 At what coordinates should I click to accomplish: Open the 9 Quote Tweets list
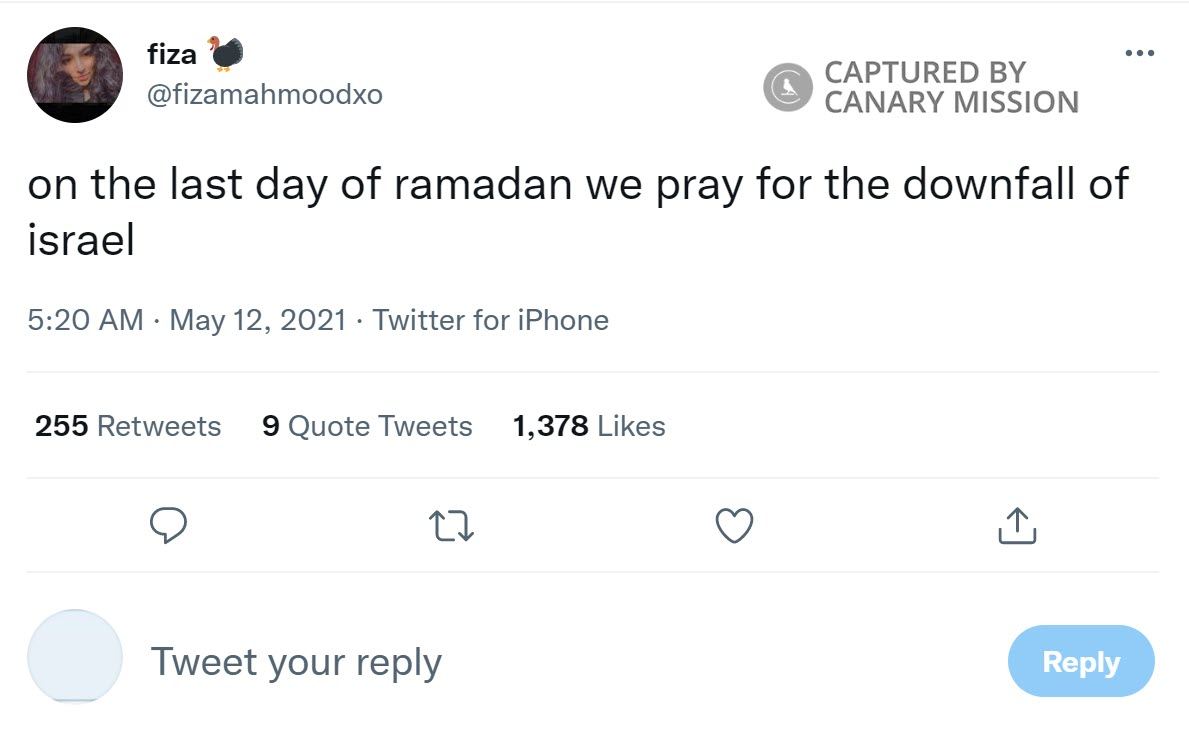point(367,425)
